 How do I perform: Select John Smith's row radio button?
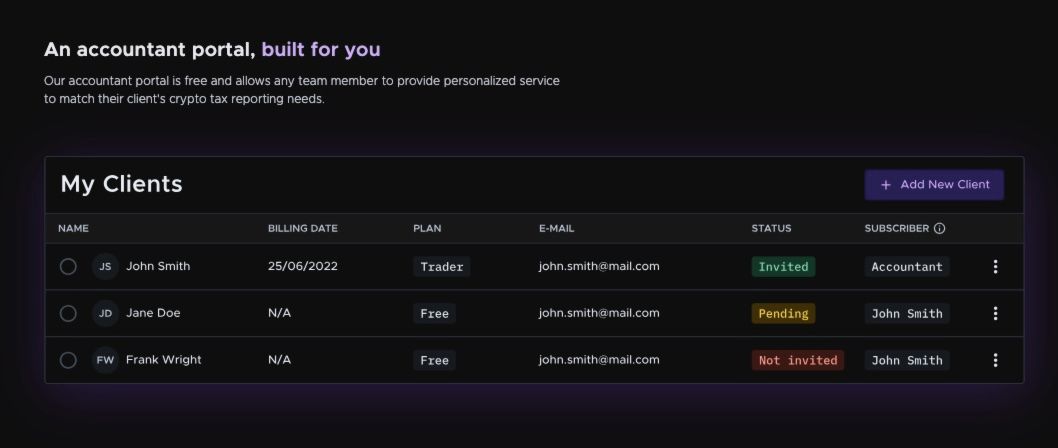coord(68,267)
